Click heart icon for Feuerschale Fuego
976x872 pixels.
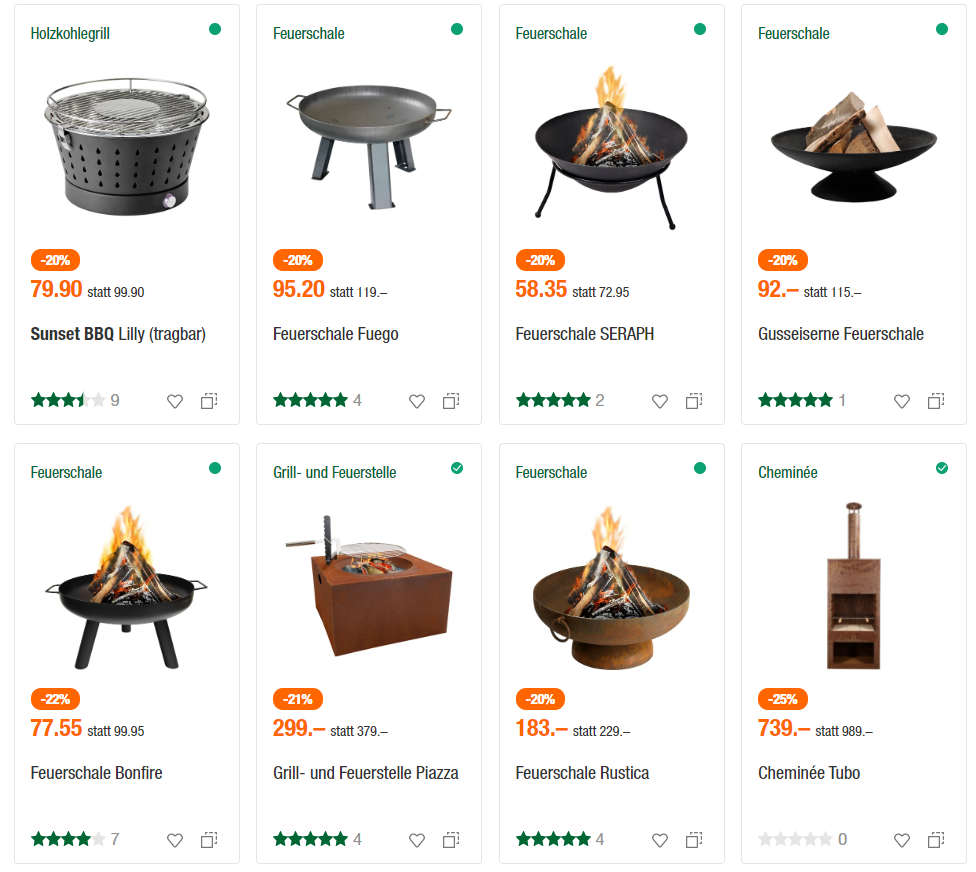pos(417,401)
